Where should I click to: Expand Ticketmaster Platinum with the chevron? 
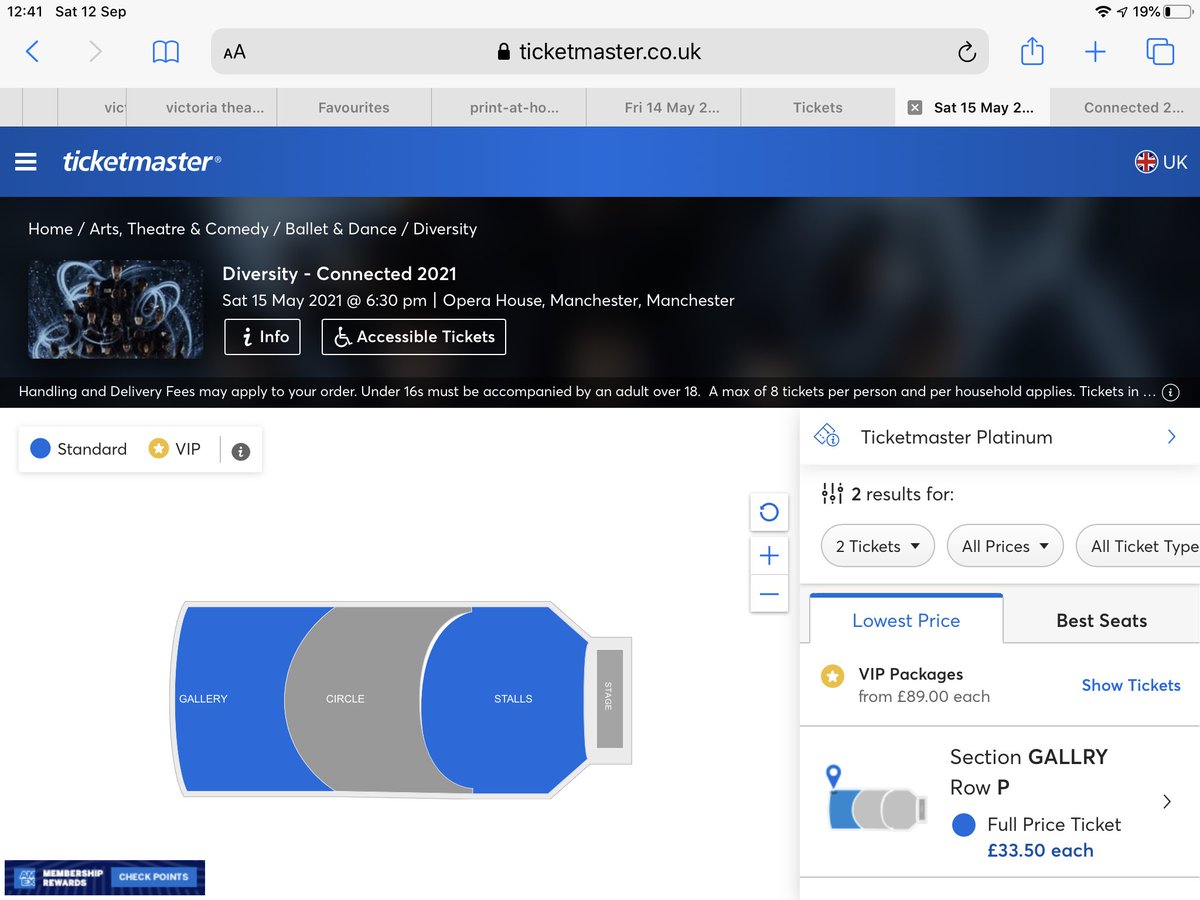coord(1172,437)
